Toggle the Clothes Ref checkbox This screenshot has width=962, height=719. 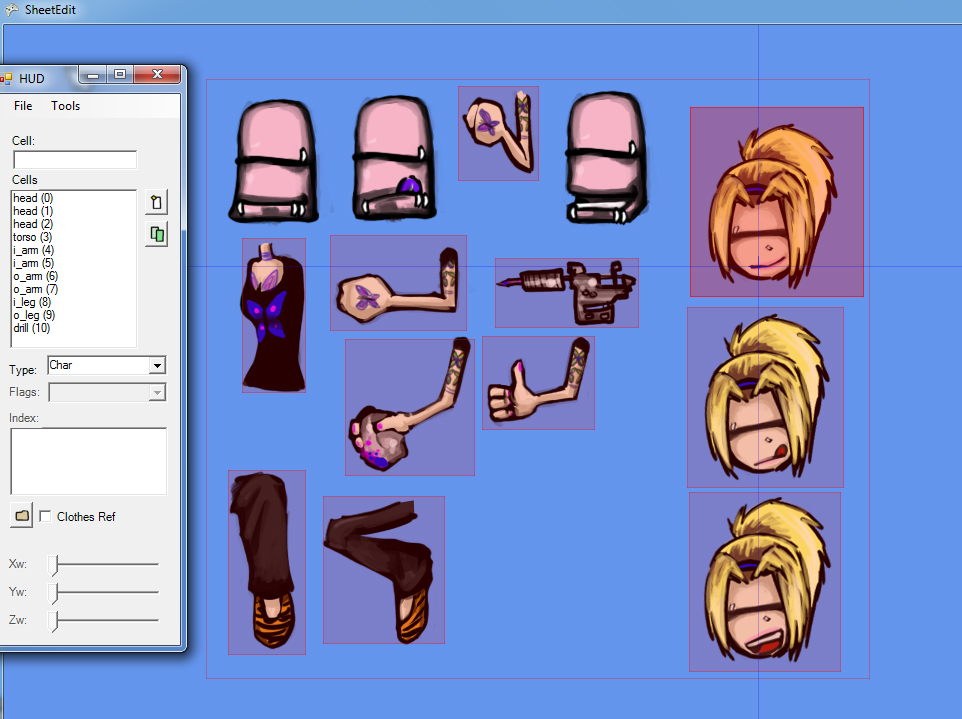(45, 517)
